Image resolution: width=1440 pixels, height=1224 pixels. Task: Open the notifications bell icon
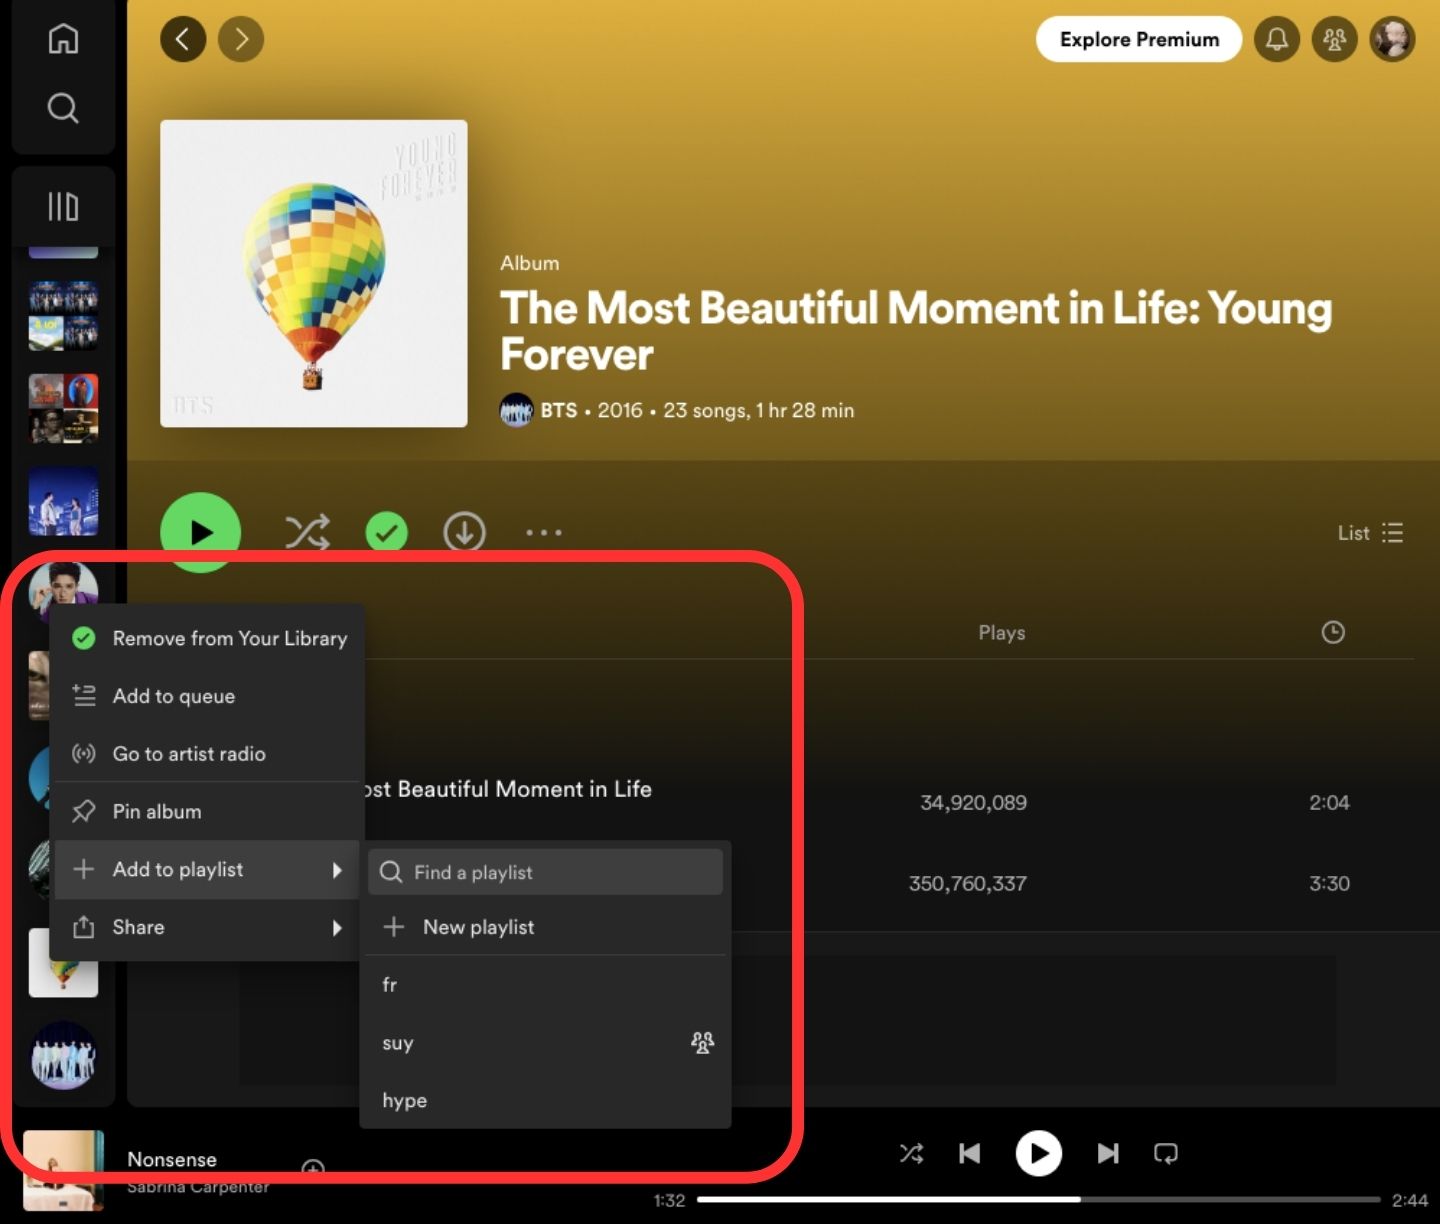point(1277,39)
